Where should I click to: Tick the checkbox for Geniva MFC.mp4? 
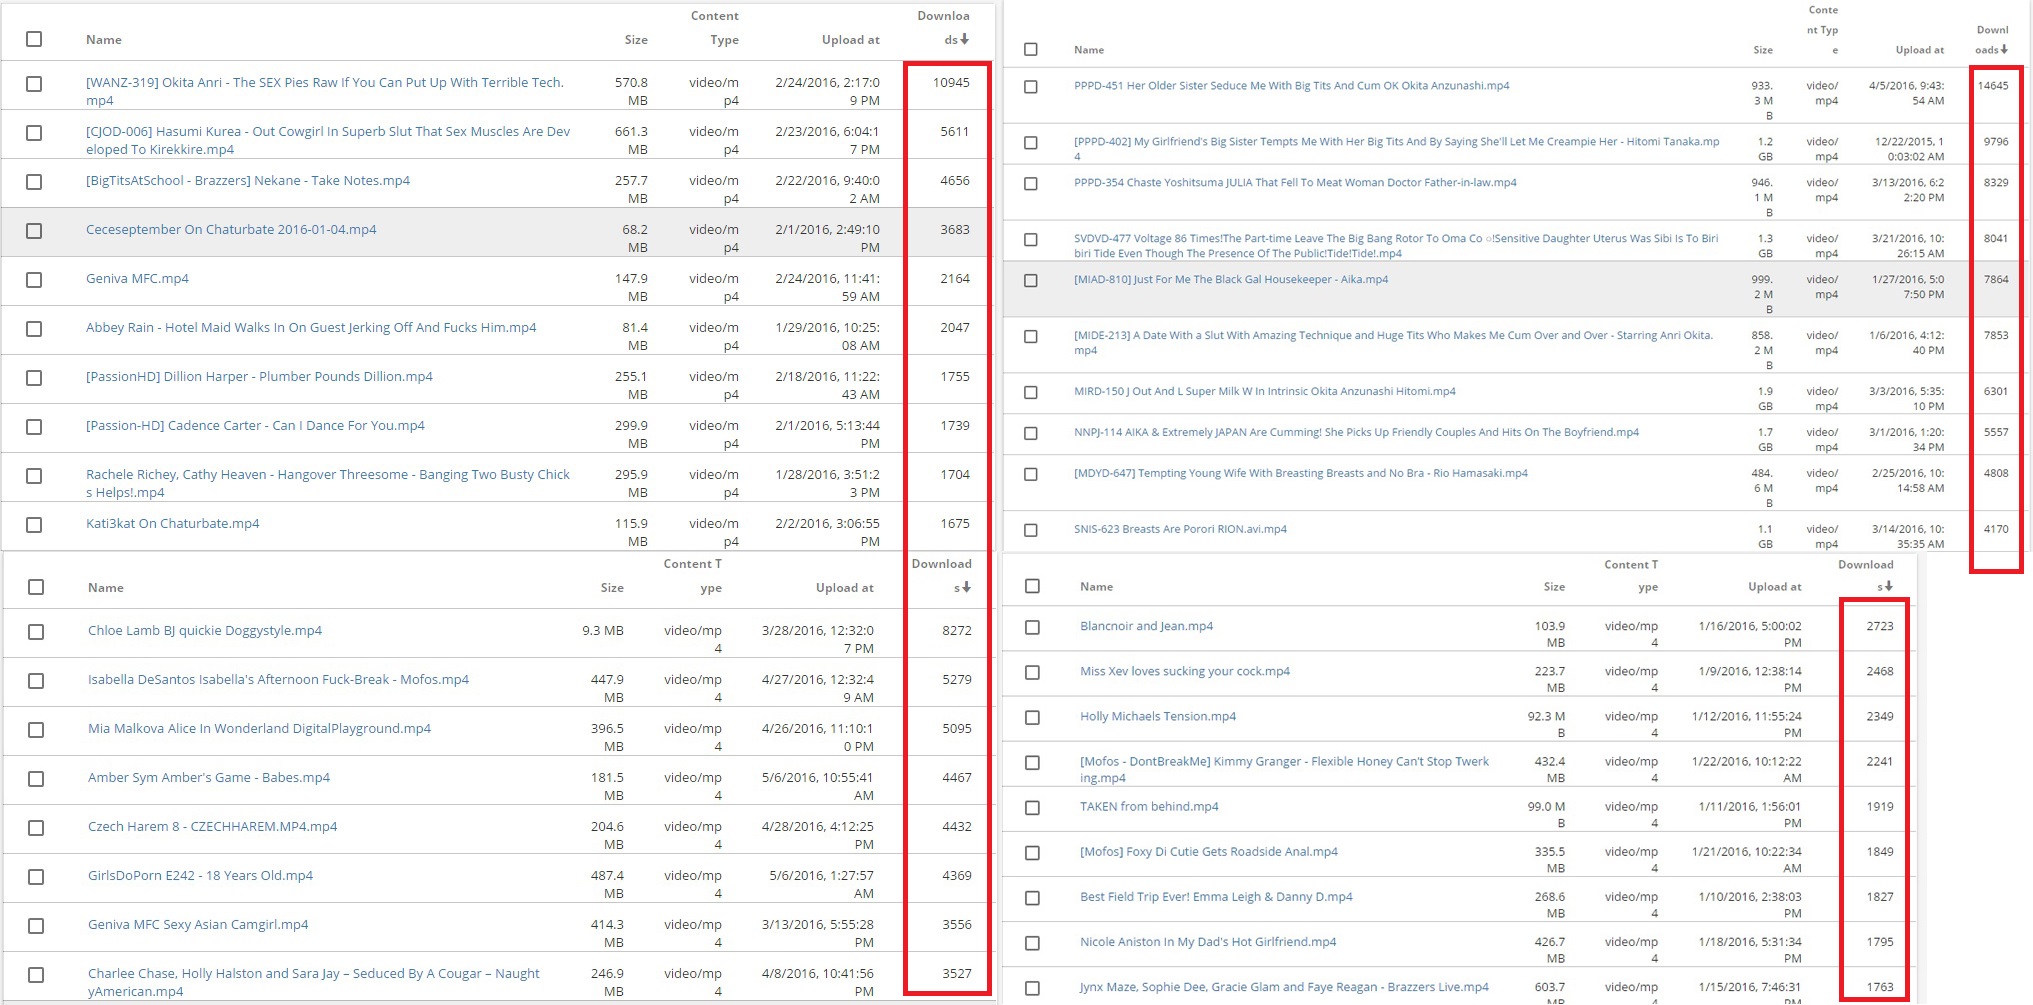(x=34, y=280)
